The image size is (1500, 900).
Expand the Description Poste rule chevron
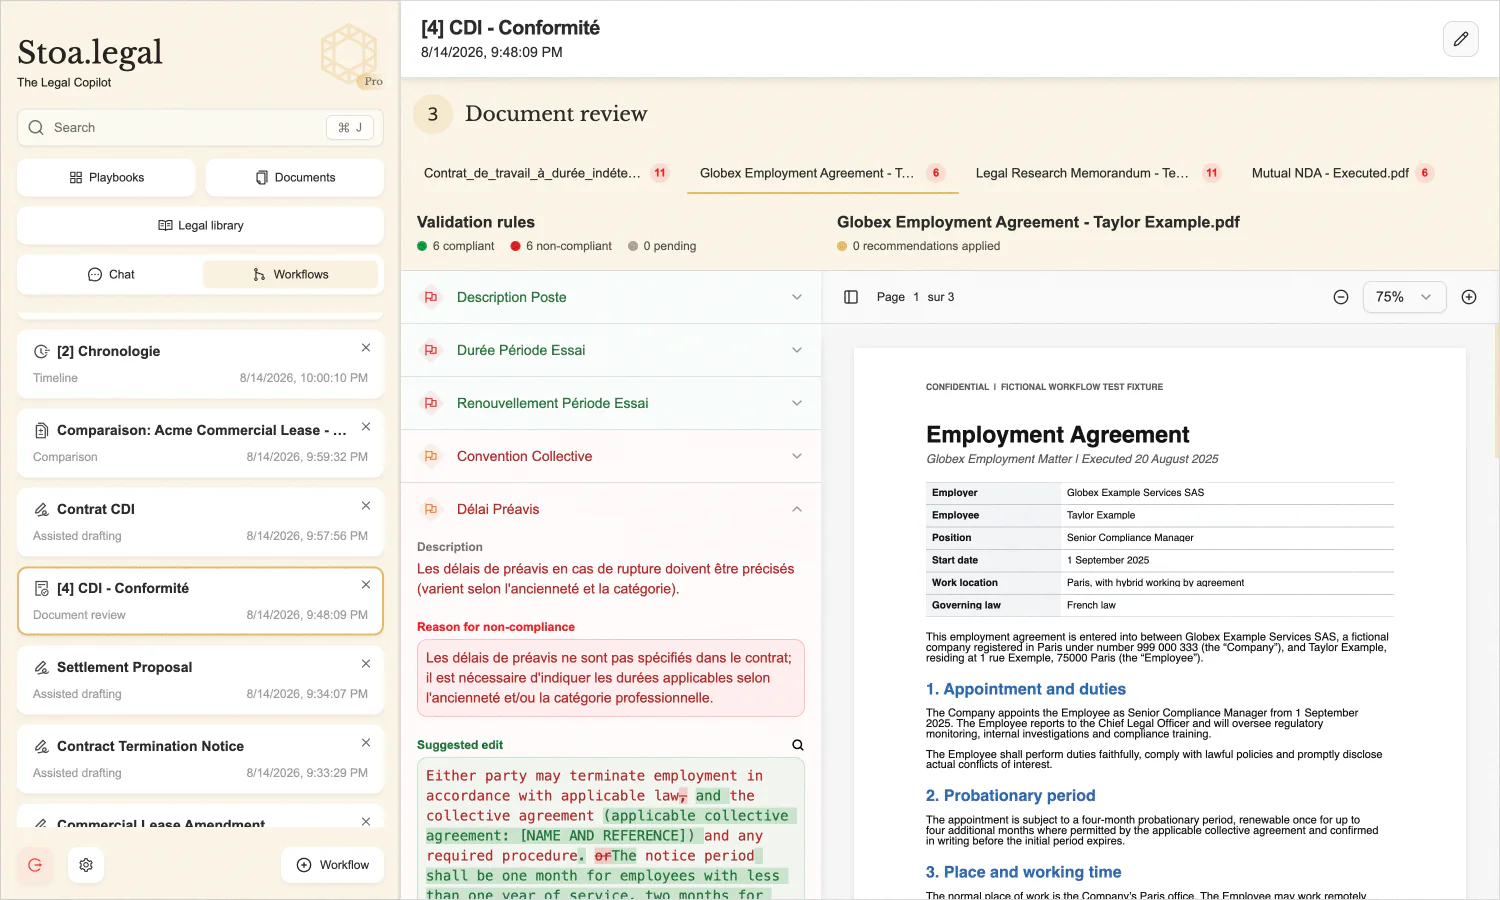[797, 297]
